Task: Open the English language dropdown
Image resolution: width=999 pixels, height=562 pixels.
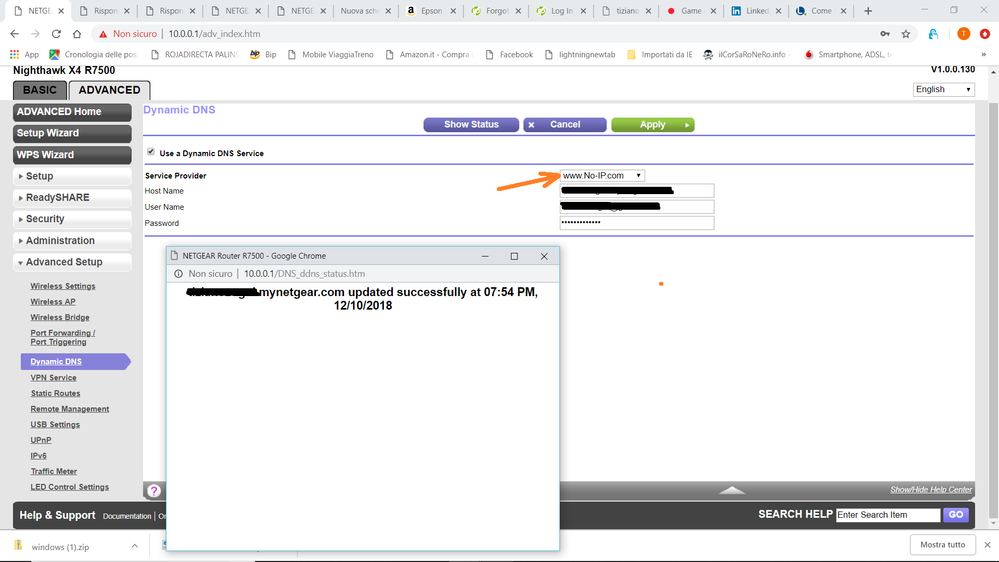Action: (x=944, y=89)
